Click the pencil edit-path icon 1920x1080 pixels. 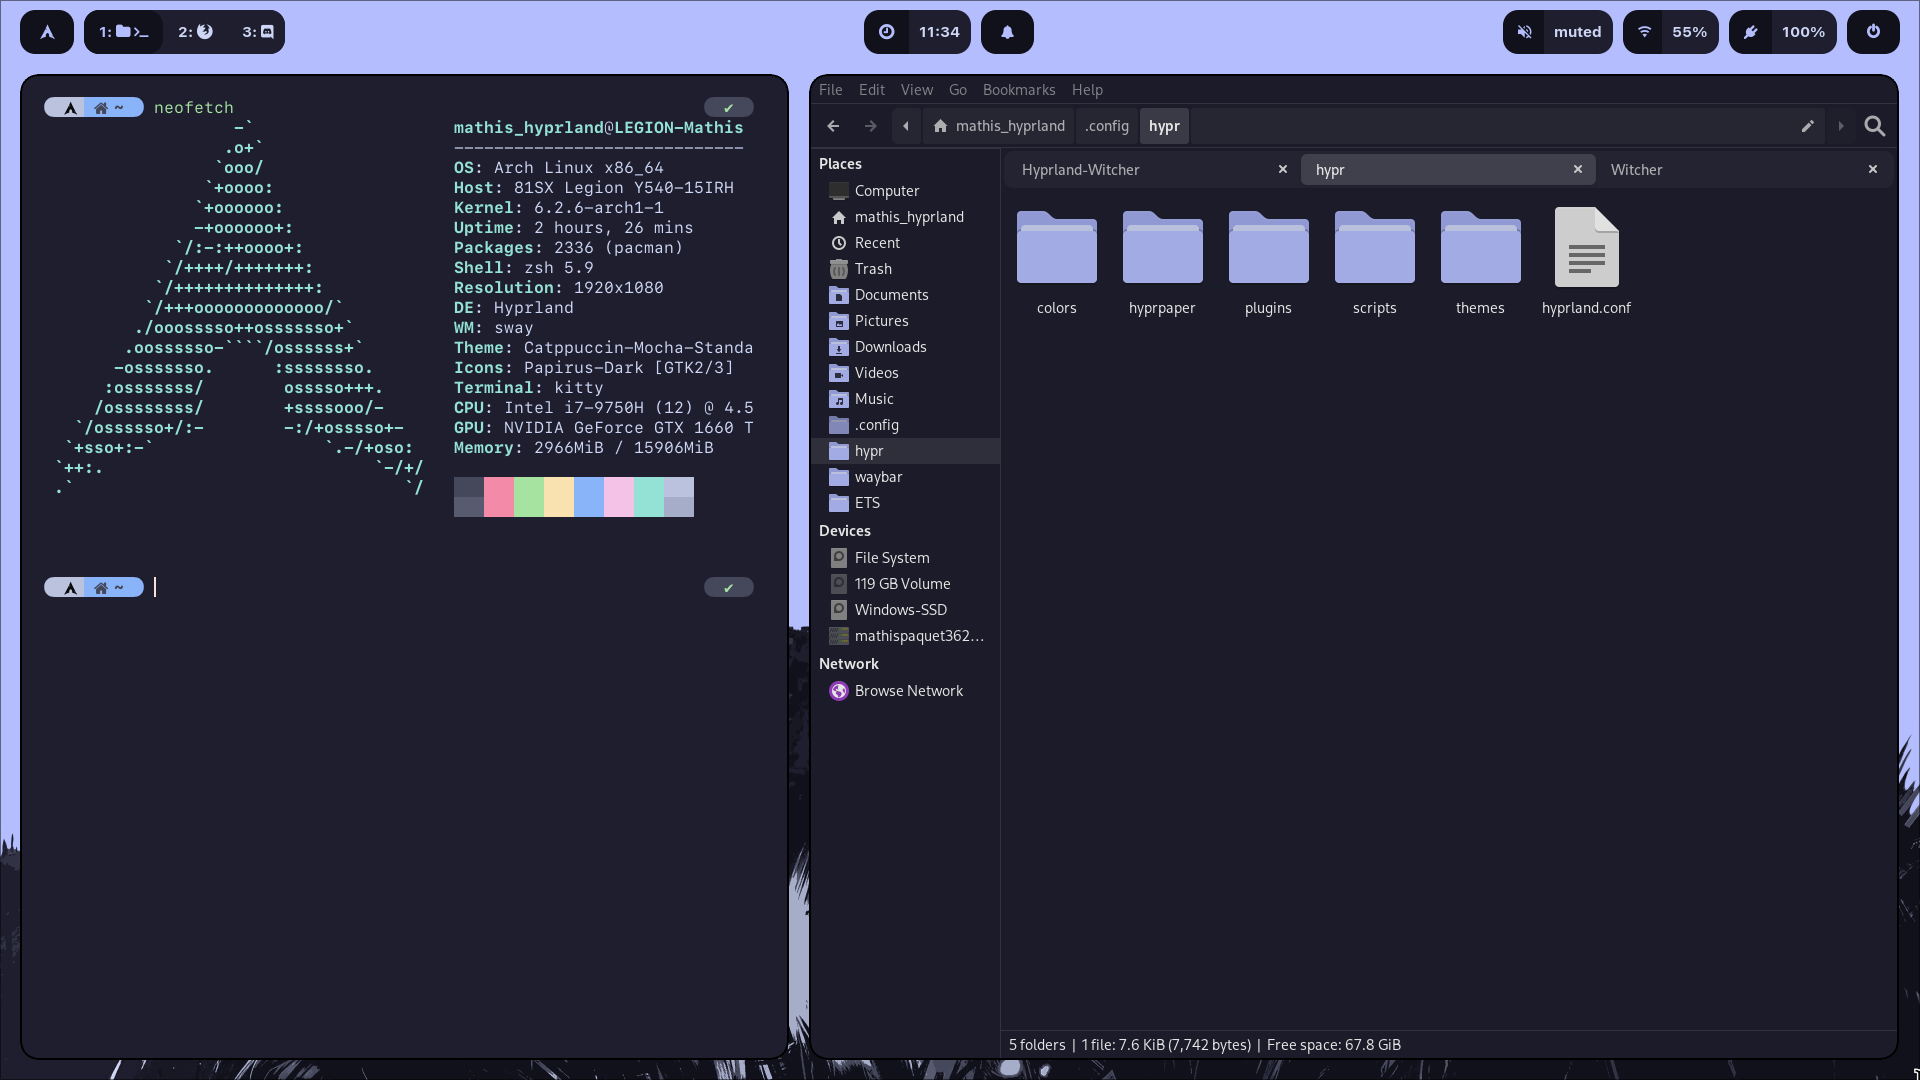(1807, 126)
